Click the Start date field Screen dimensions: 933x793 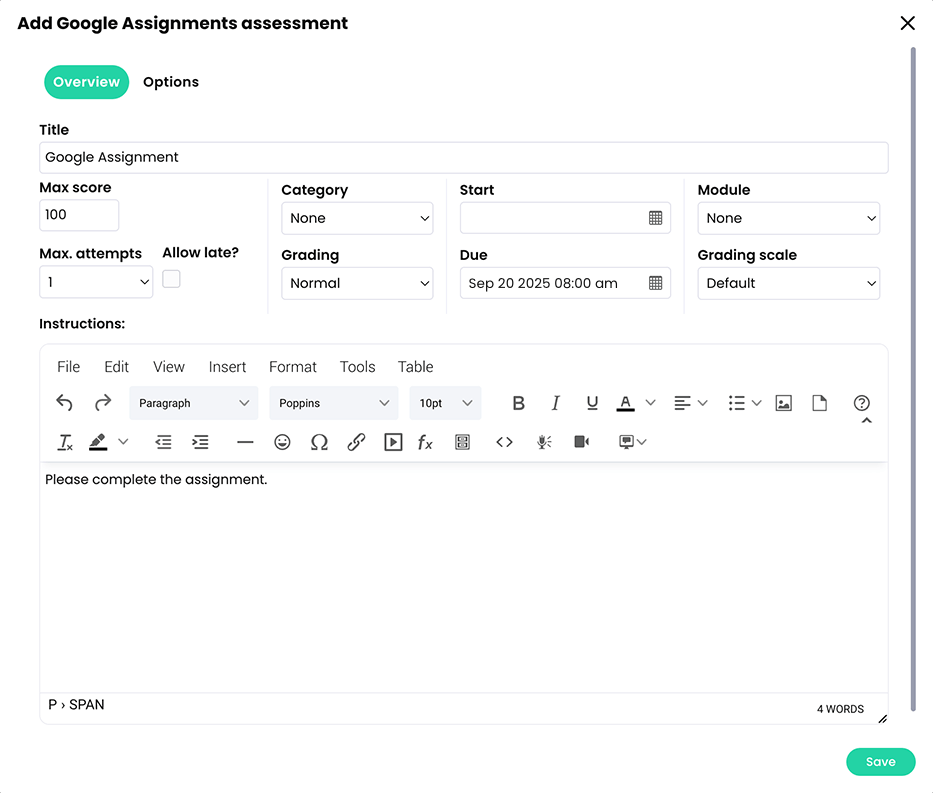tap(565, 218)
